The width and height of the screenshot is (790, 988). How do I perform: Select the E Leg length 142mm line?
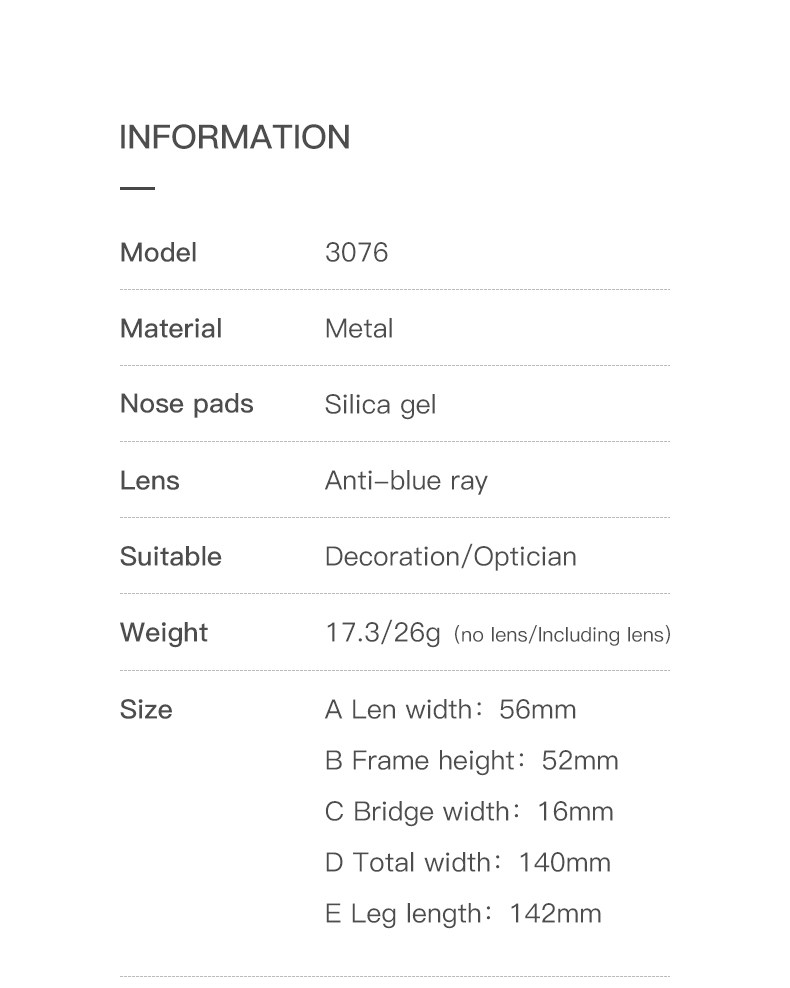coord(463,914)
